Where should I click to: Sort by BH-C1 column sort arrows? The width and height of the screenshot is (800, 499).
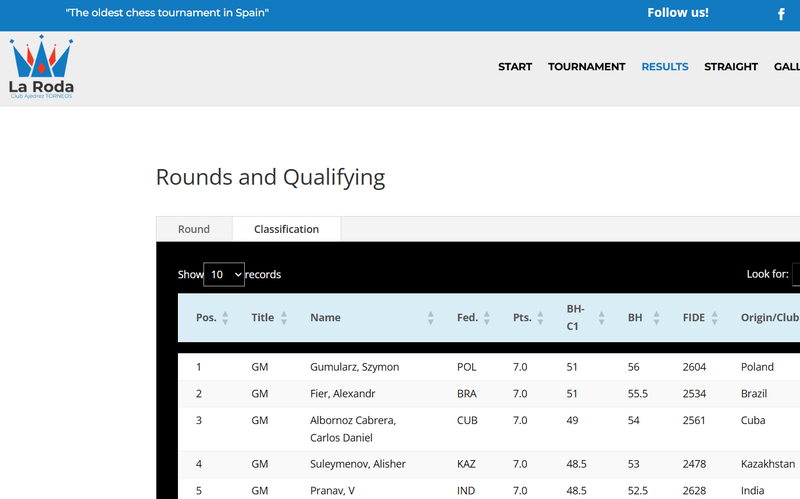pos(602,318)
